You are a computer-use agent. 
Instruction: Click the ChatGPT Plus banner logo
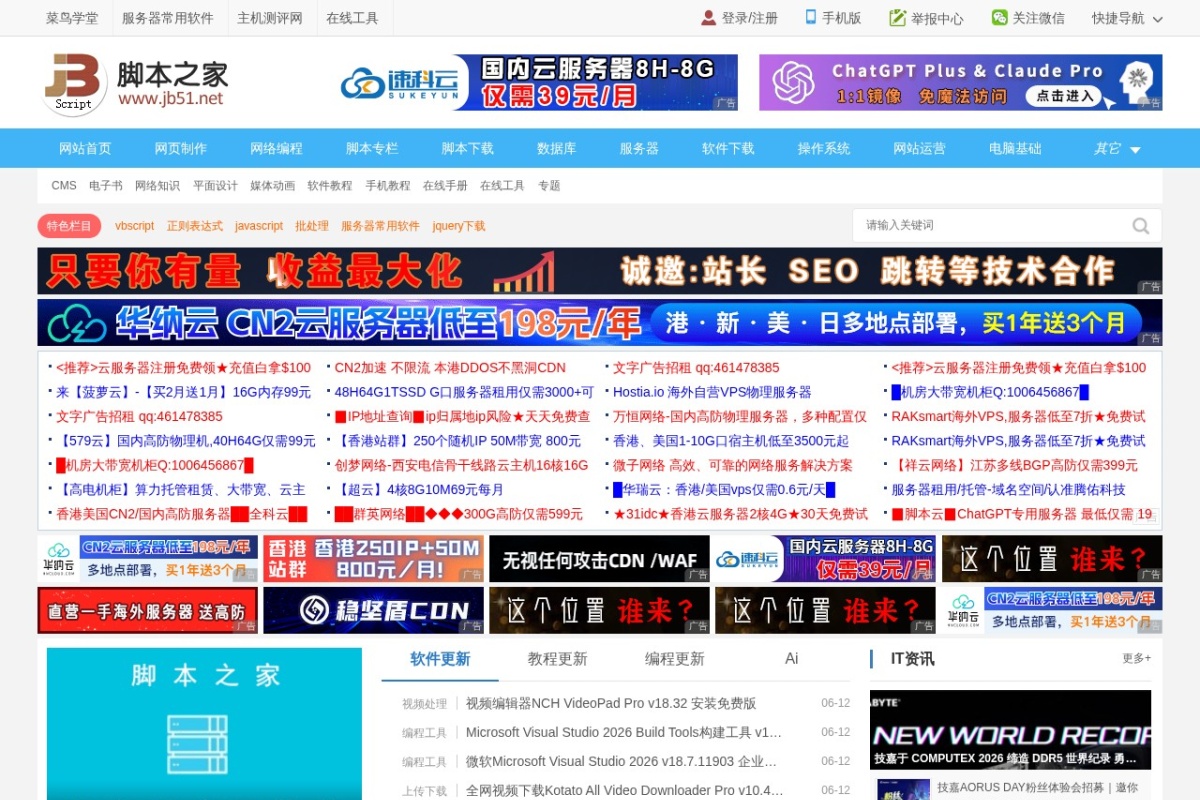click(794, 82)
